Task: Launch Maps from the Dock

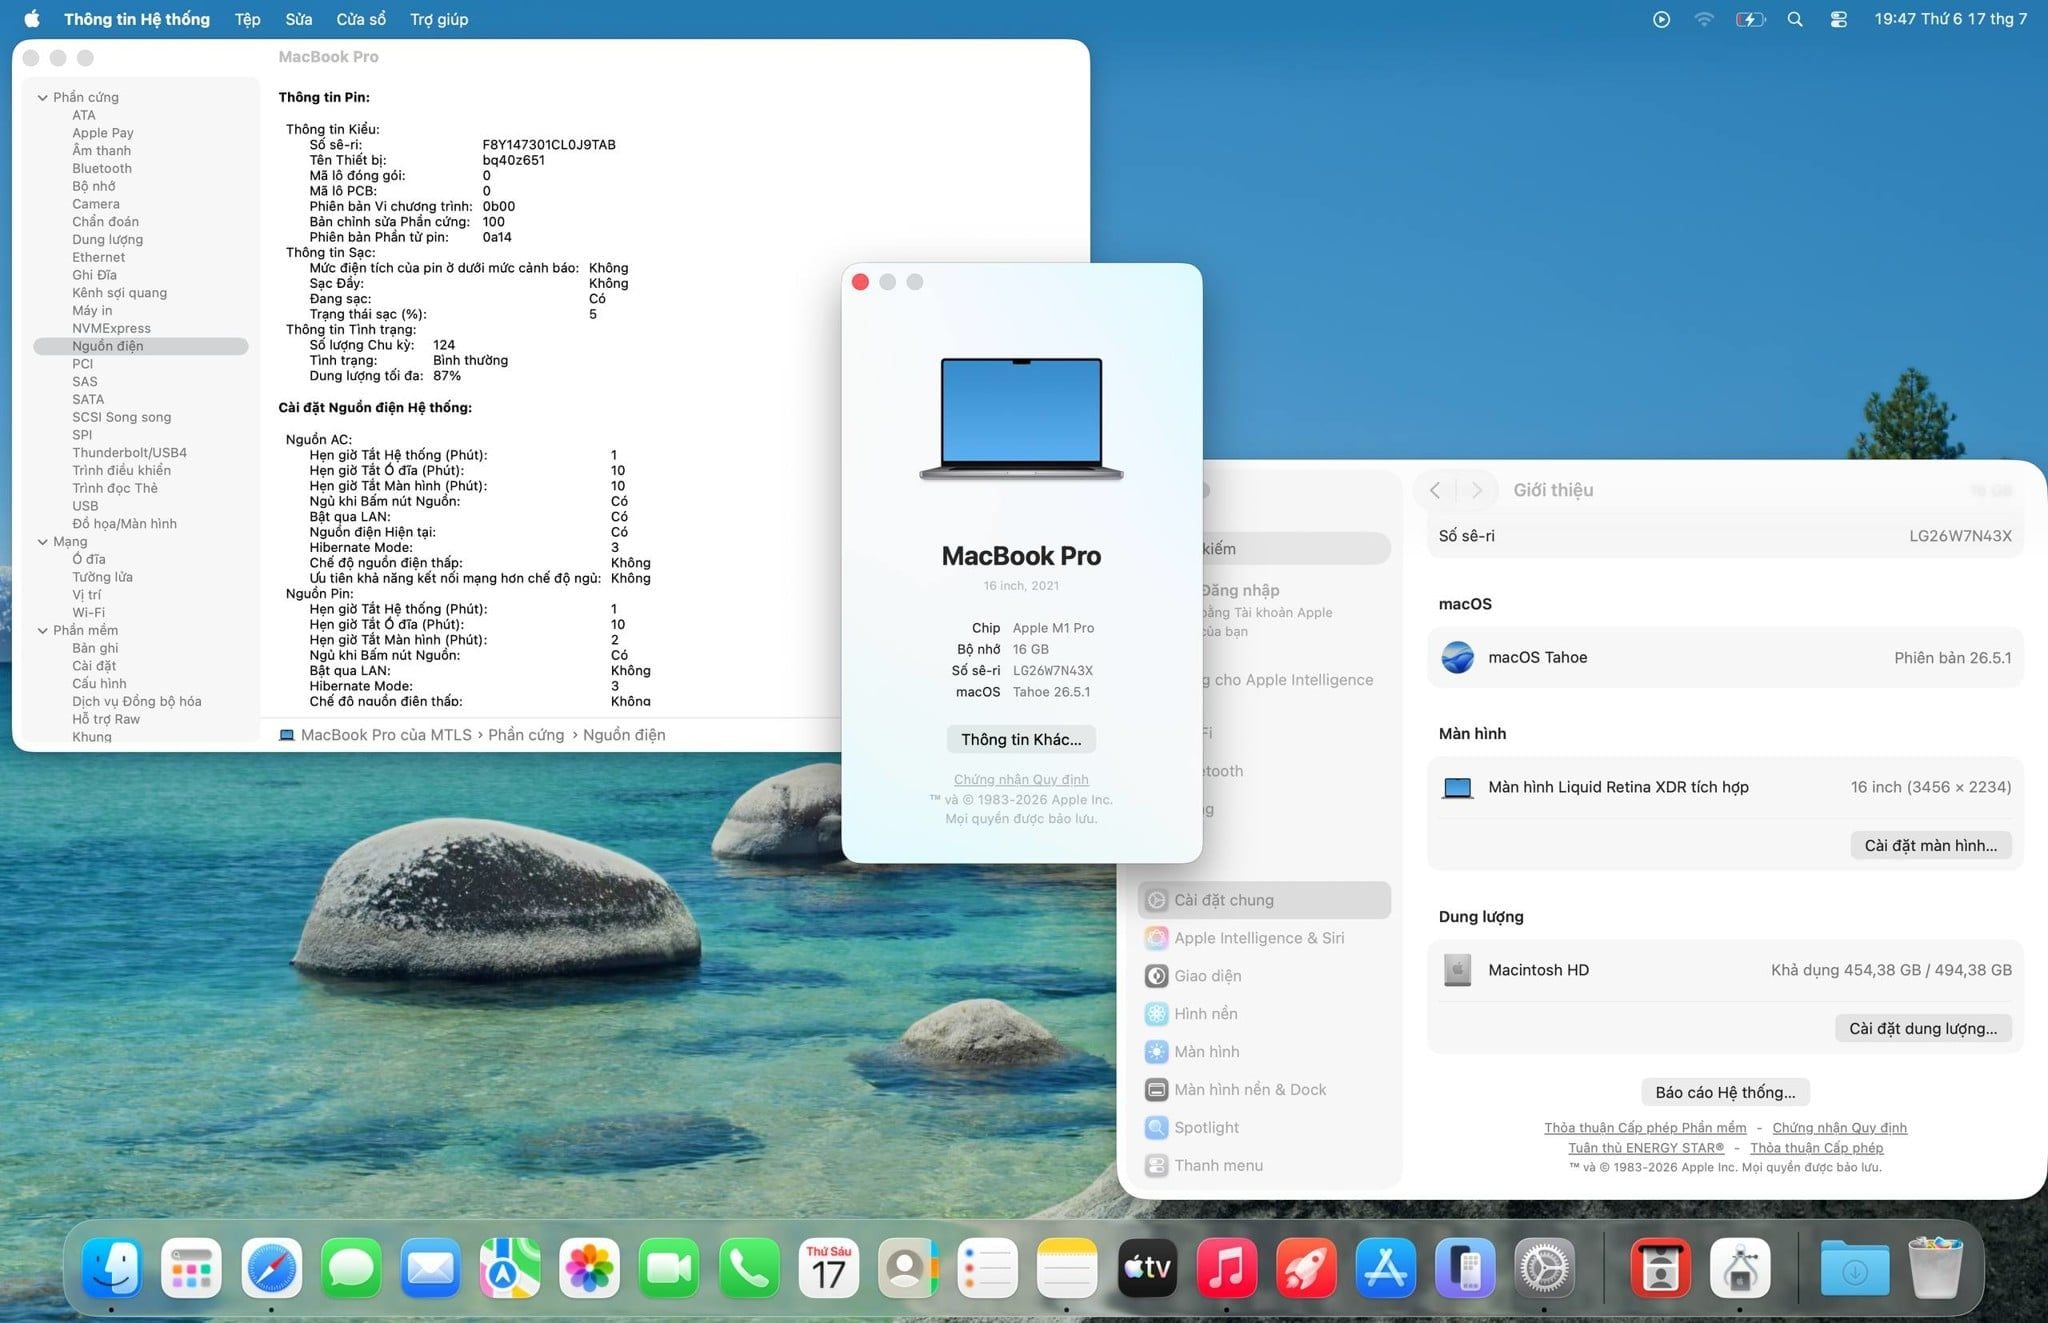Action: point(510,1268)
